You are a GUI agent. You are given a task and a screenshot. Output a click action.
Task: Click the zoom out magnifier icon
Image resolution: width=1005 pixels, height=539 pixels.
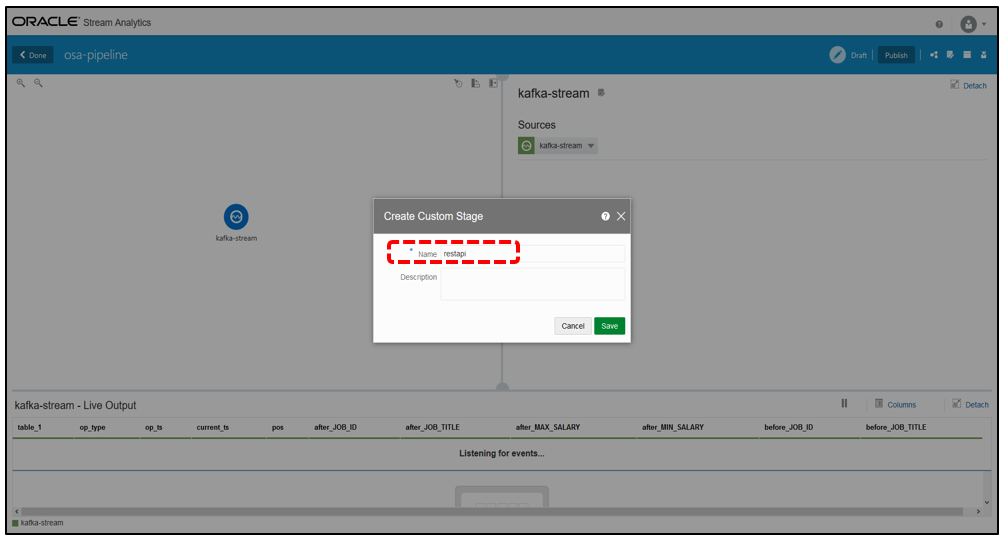pyautogui.click(x=38, y=83)
